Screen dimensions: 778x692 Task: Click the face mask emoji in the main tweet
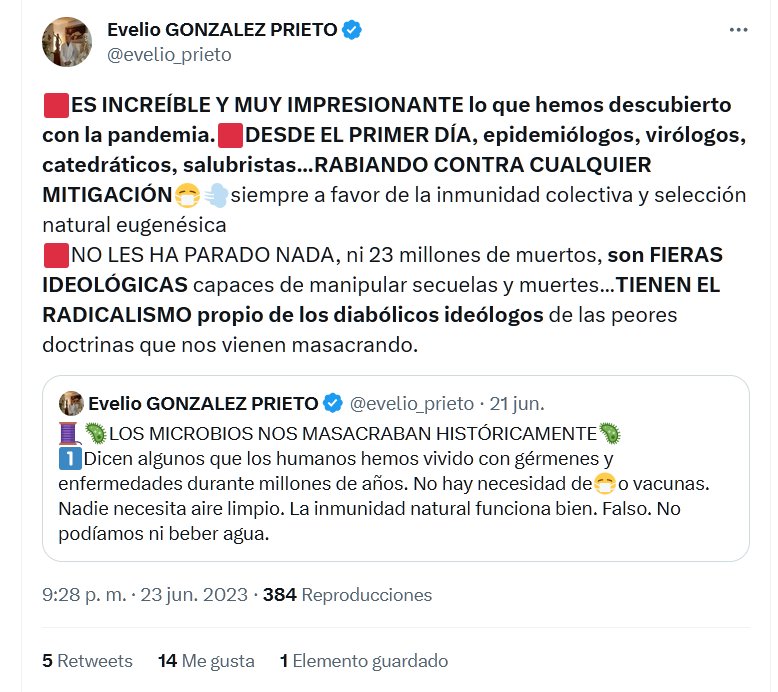pos(187,195)
